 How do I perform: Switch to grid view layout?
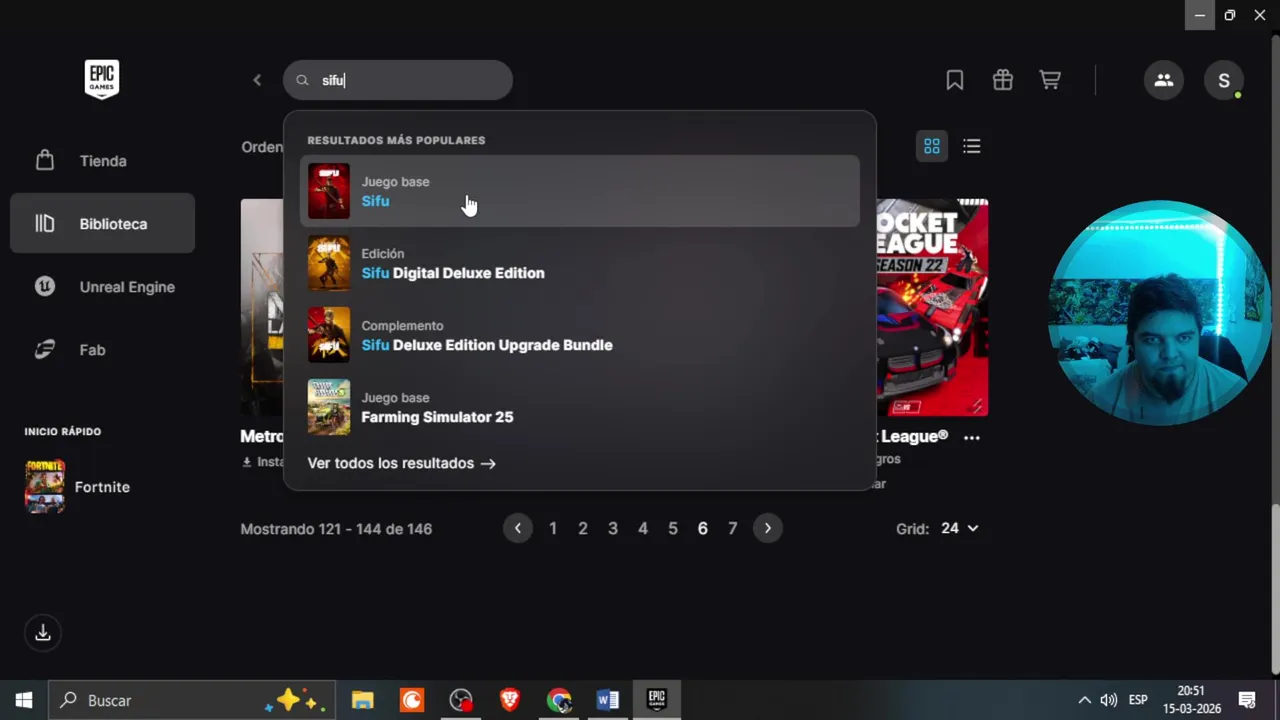click(x=932, y=146)
